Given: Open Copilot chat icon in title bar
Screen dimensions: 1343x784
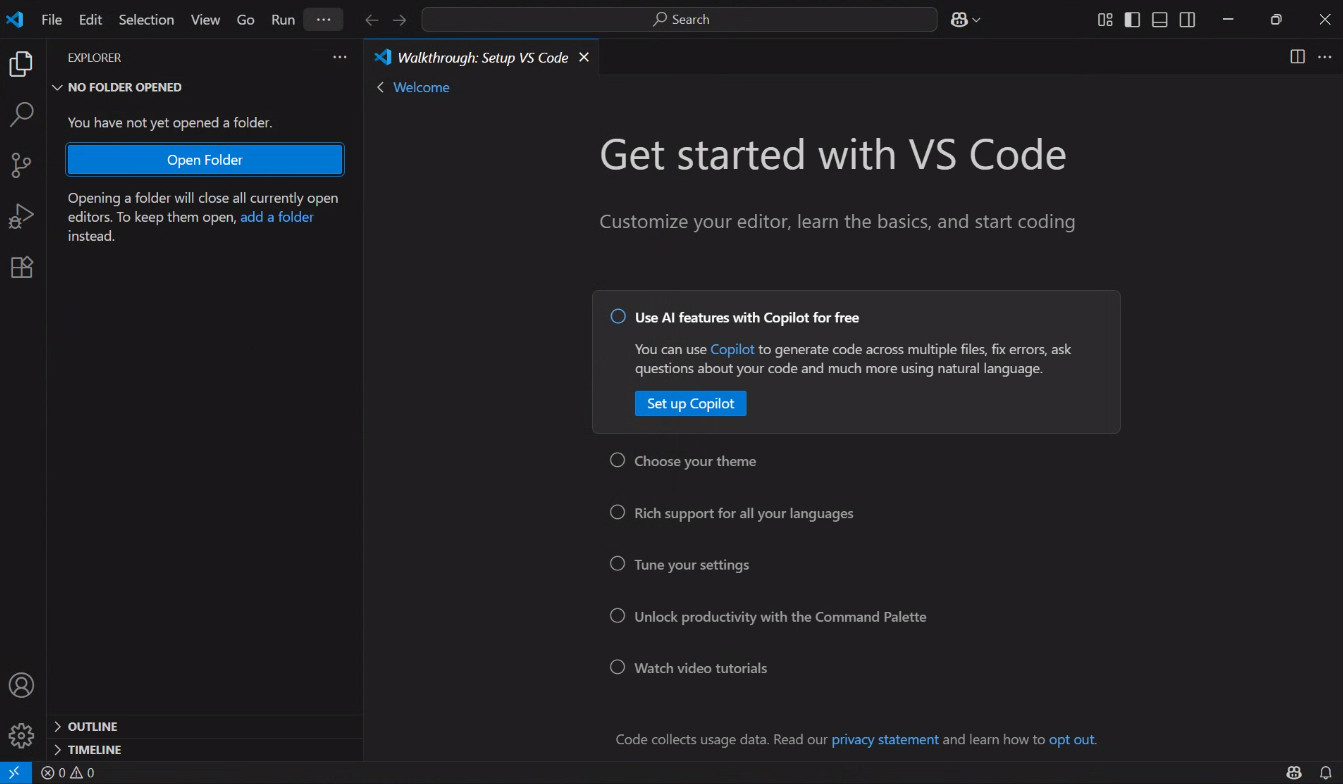Looking at the screenshot, I should coord(959,19).
